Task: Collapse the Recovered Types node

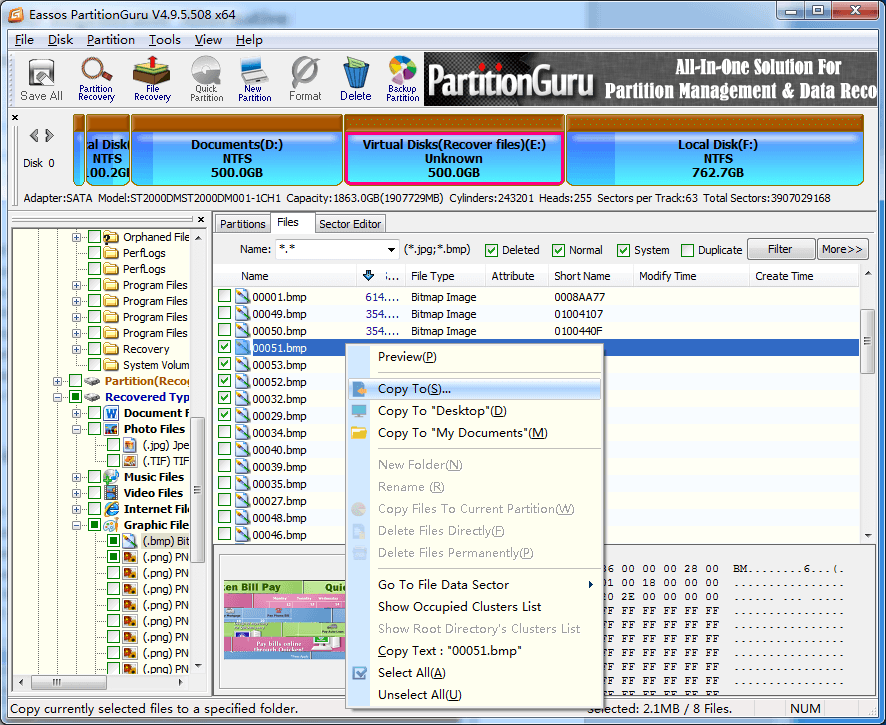Action: point(57,397)
